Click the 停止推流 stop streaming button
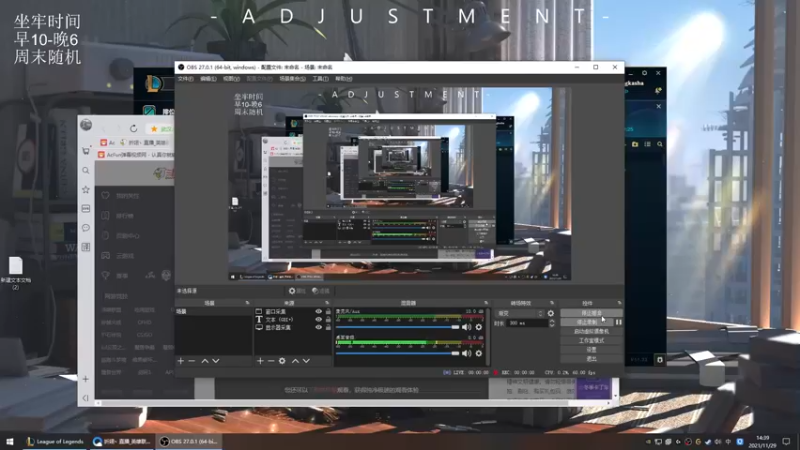800x450 pixels. tap(591, 313)
